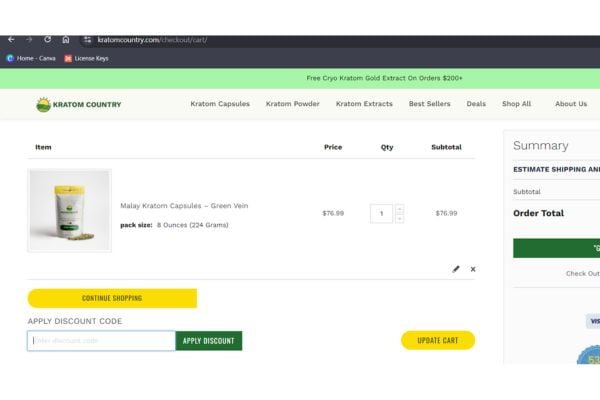The image size is (600, 400).
Task: Click the quantity input field
Action: coord(382,214)
